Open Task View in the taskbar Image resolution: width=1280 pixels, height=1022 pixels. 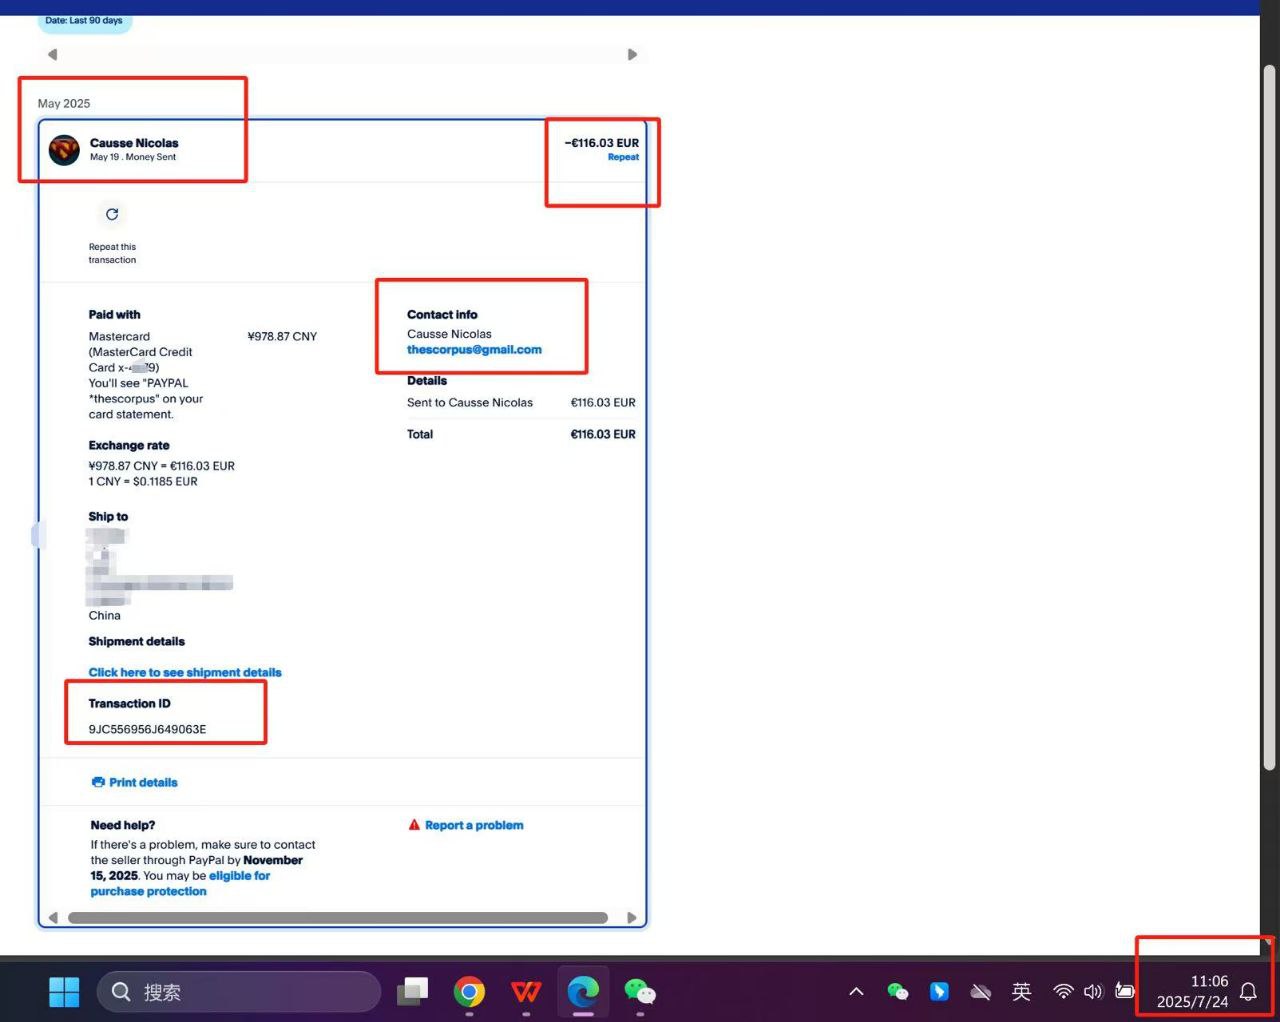point(412,991)
